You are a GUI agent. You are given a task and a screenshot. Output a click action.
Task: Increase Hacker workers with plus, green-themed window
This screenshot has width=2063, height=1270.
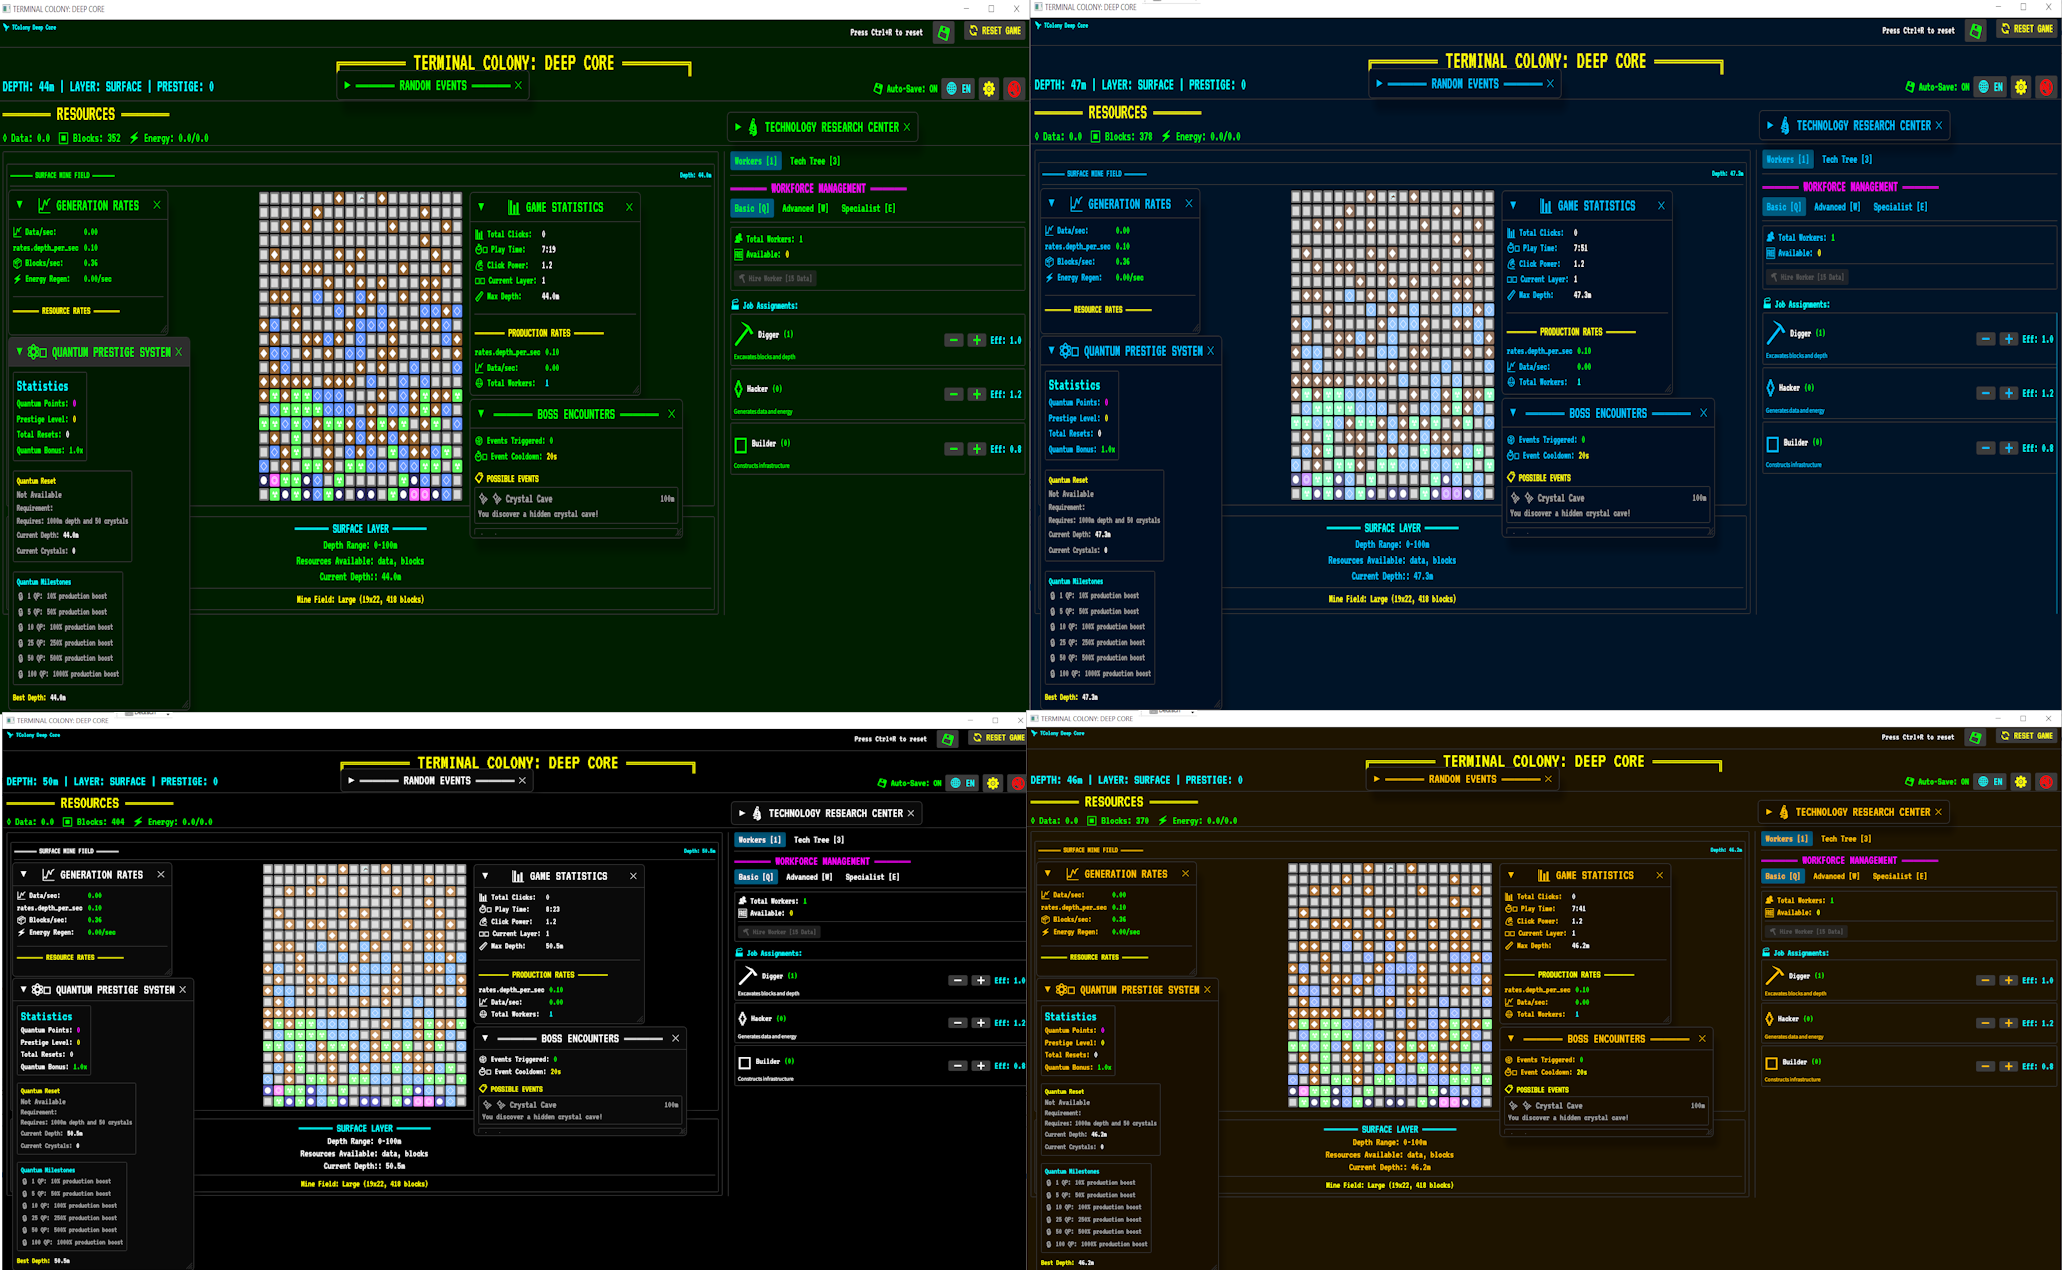click(977, 394)
